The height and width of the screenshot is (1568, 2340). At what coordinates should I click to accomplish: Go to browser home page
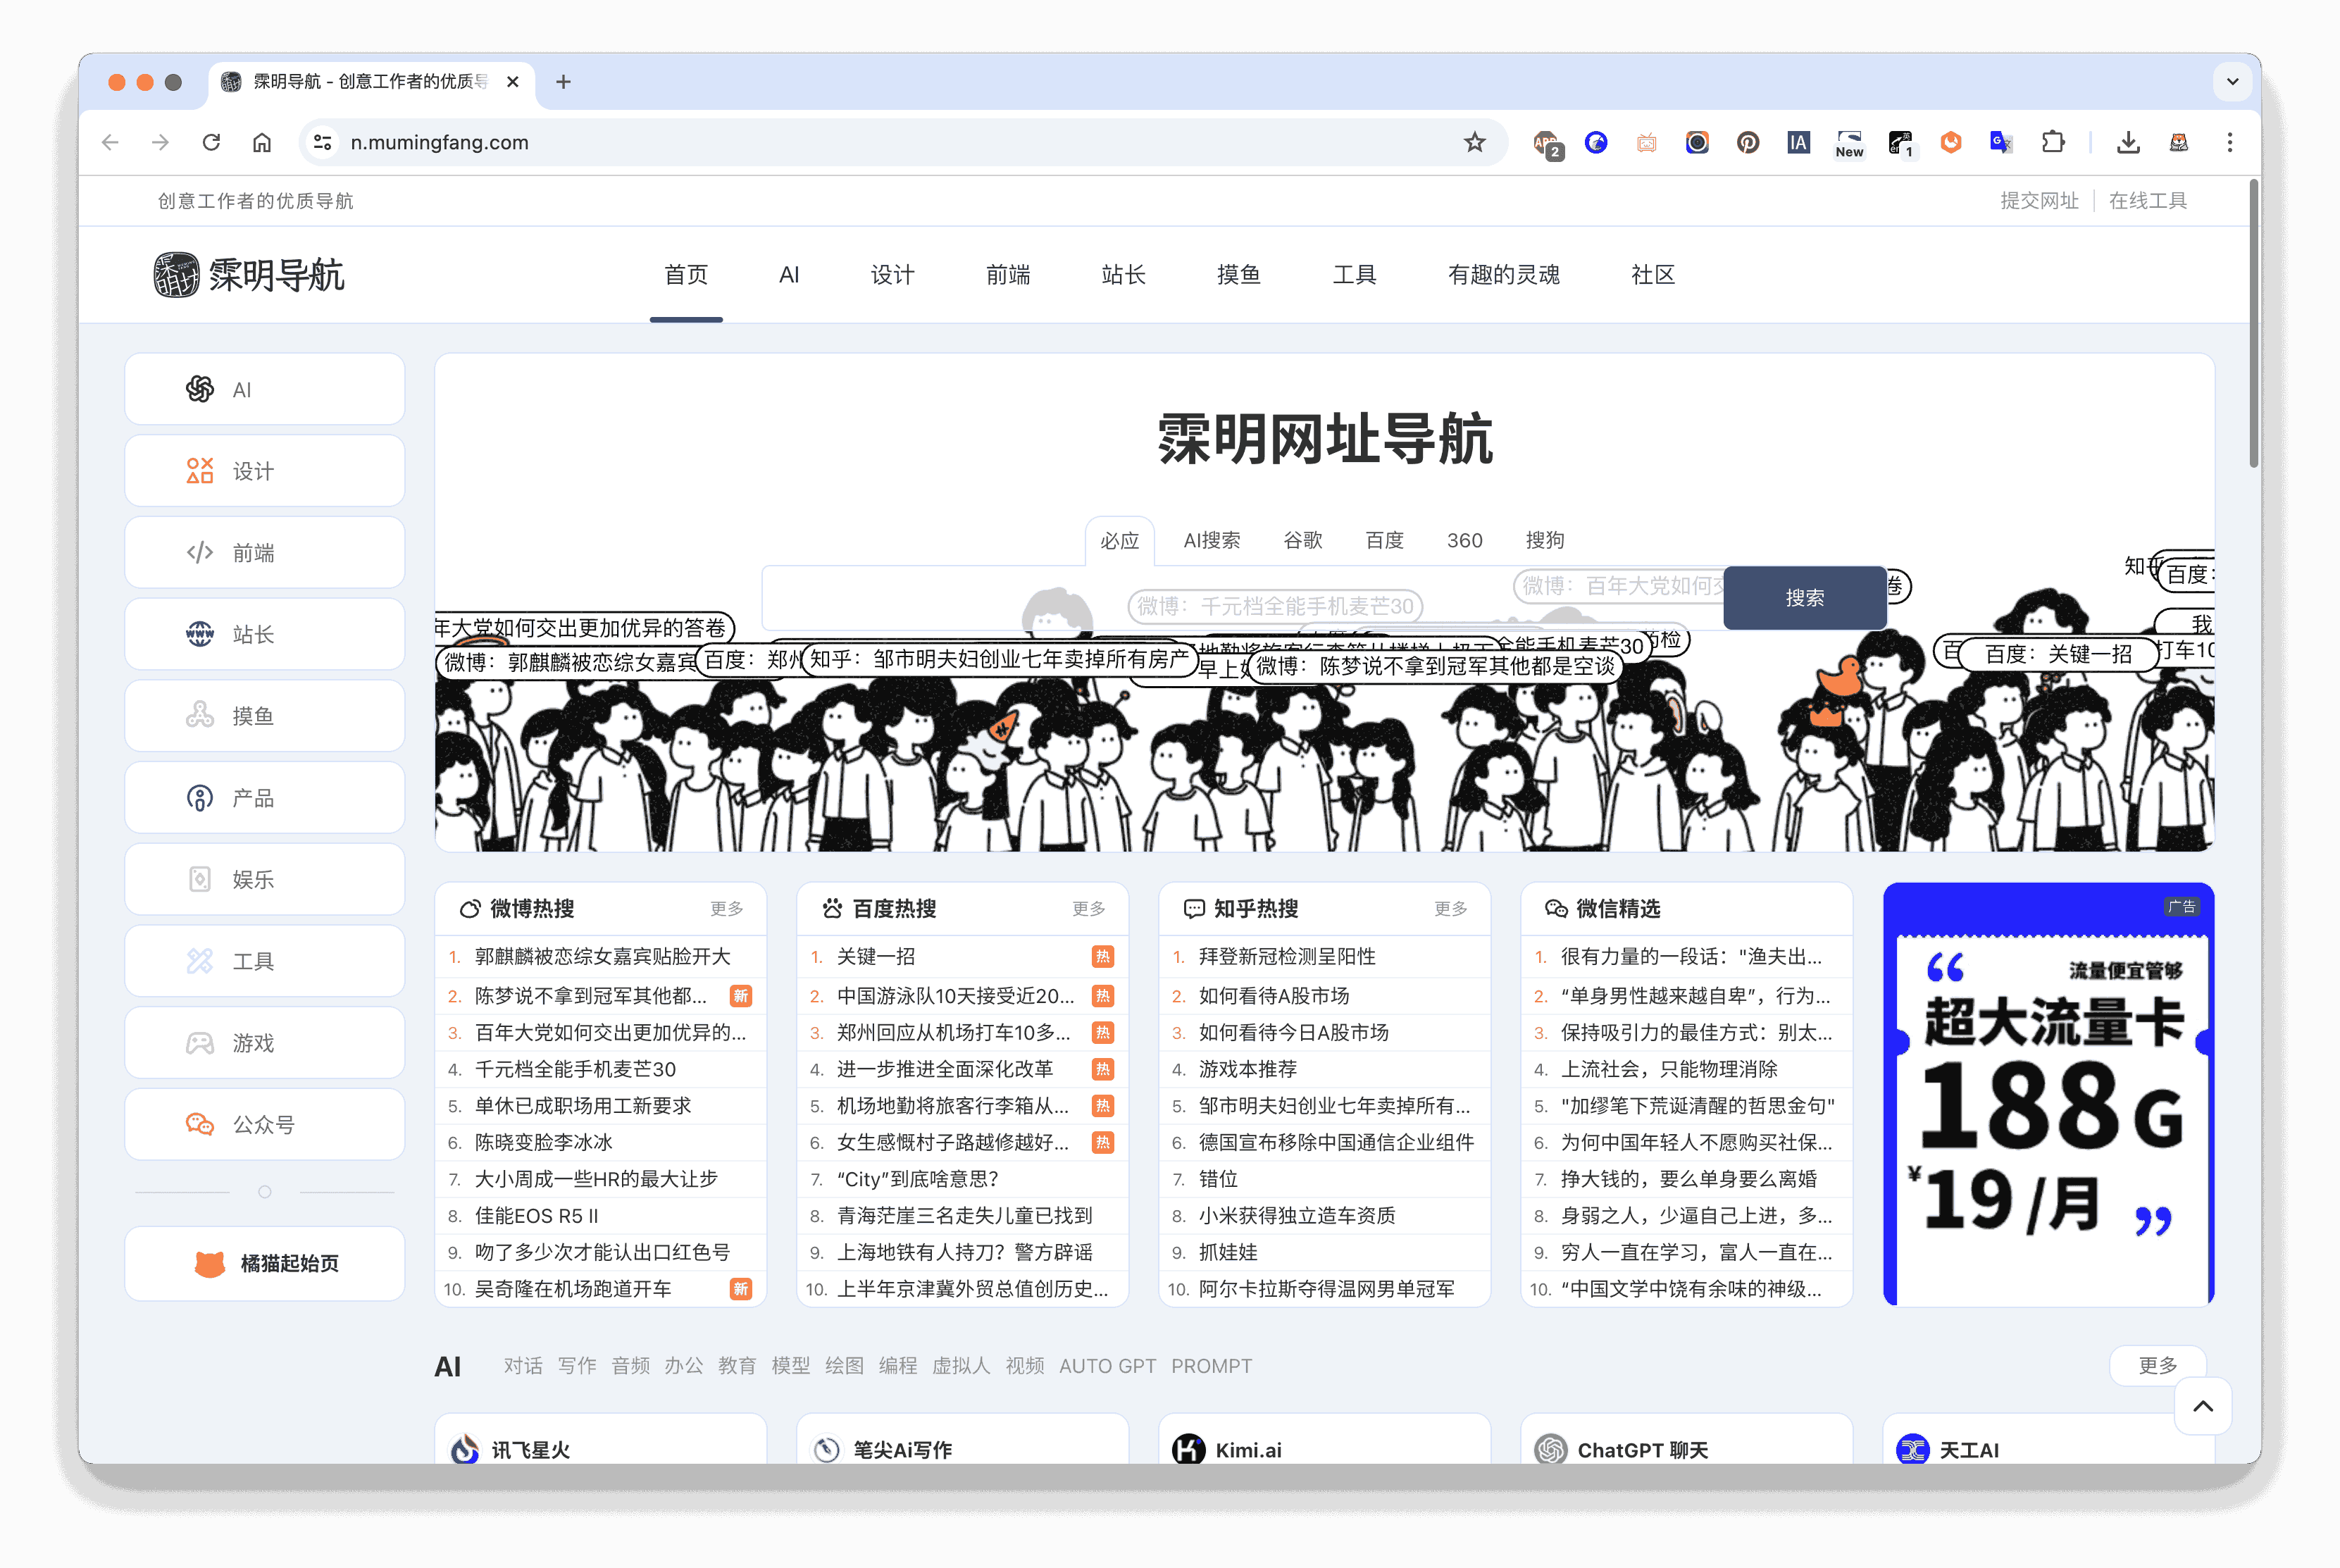(x=262, y=142)
